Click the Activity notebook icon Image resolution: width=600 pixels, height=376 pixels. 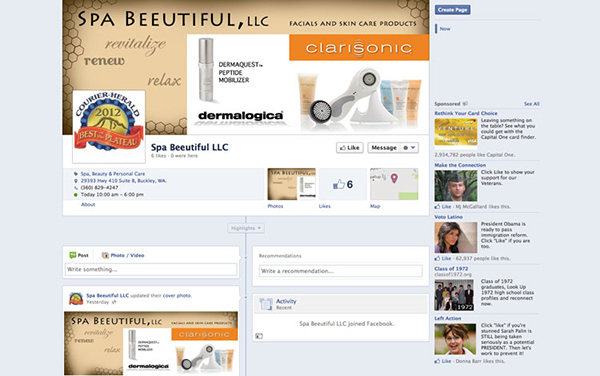coord(266,304)
